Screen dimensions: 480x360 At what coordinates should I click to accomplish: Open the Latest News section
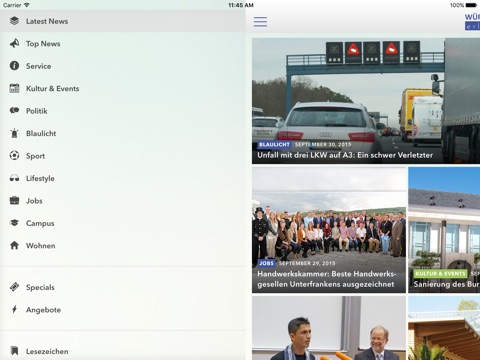pos(123,21)
